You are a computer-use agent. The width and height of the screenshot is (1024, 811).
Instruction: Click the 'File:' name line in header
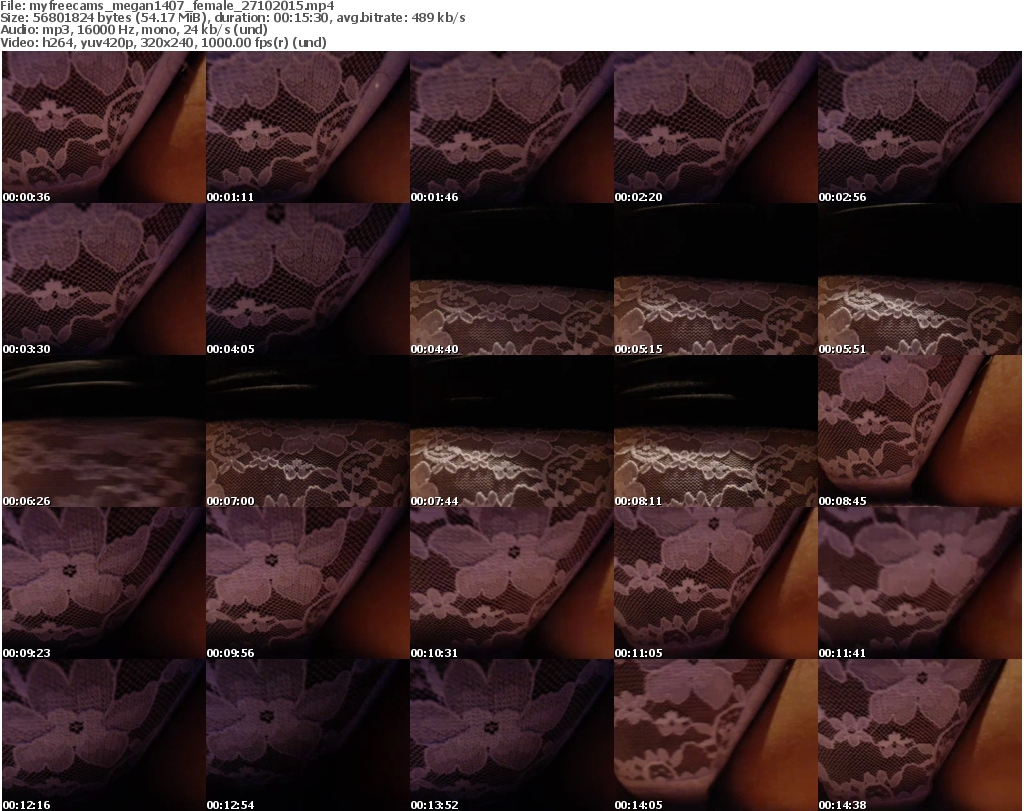[x=167, y=6]
